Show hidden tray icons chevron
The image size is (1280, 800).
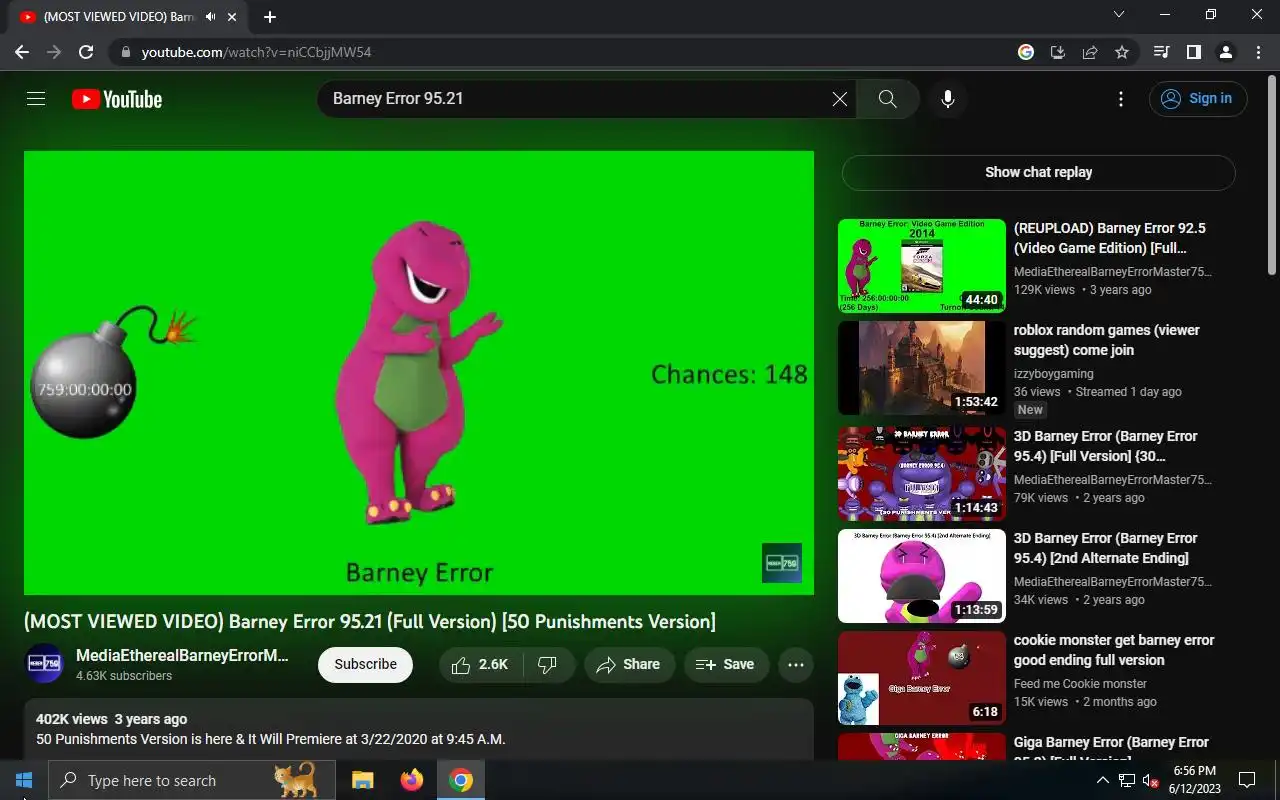tap(1102, 780)
